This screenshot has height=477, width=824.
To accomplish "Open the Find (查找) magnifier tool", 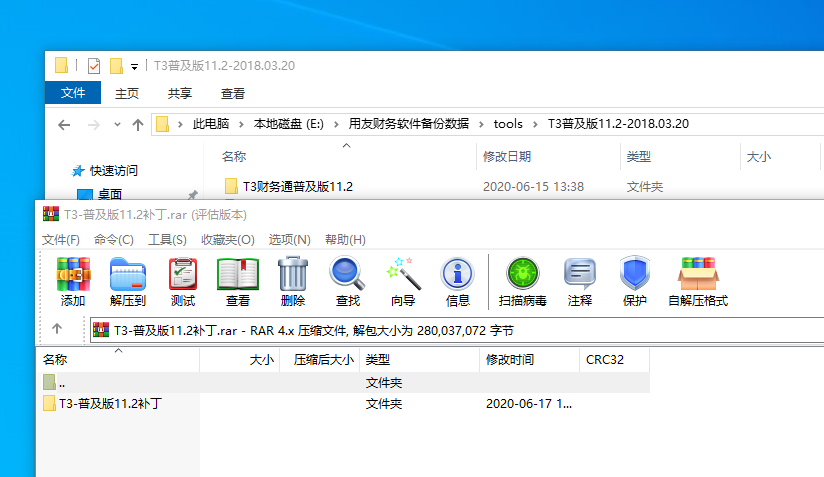I will (347, 274).
